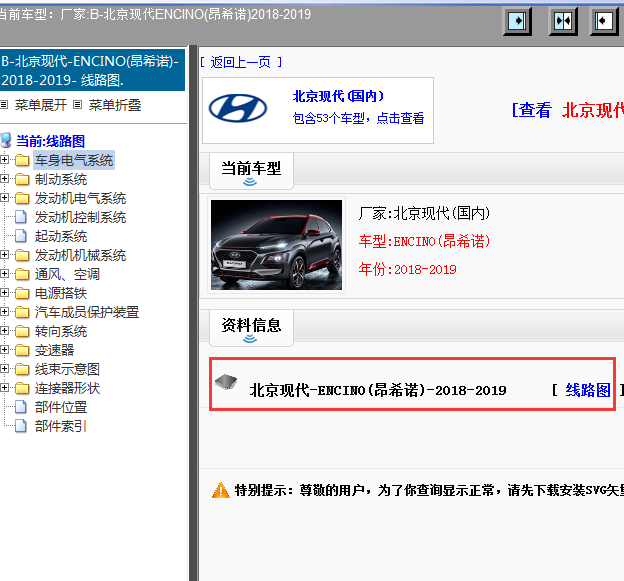Click the vertical splitter bar between panels
Image resolution: width=624 pixels, height=581 pixels.
pos(193,313)
